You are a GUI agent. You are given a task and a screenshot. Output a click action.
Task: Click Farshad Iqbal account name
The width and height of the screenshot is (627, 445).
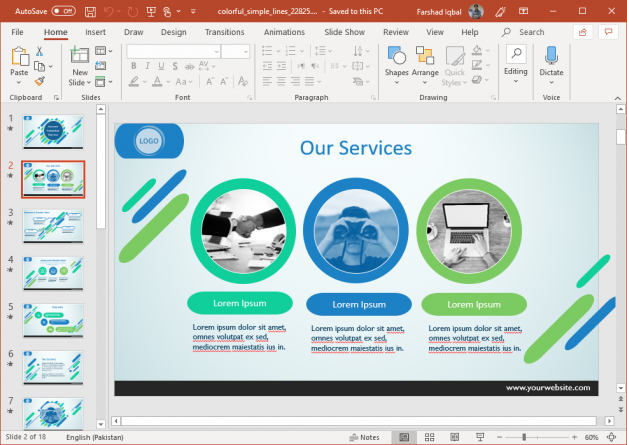tap(439, 12)
